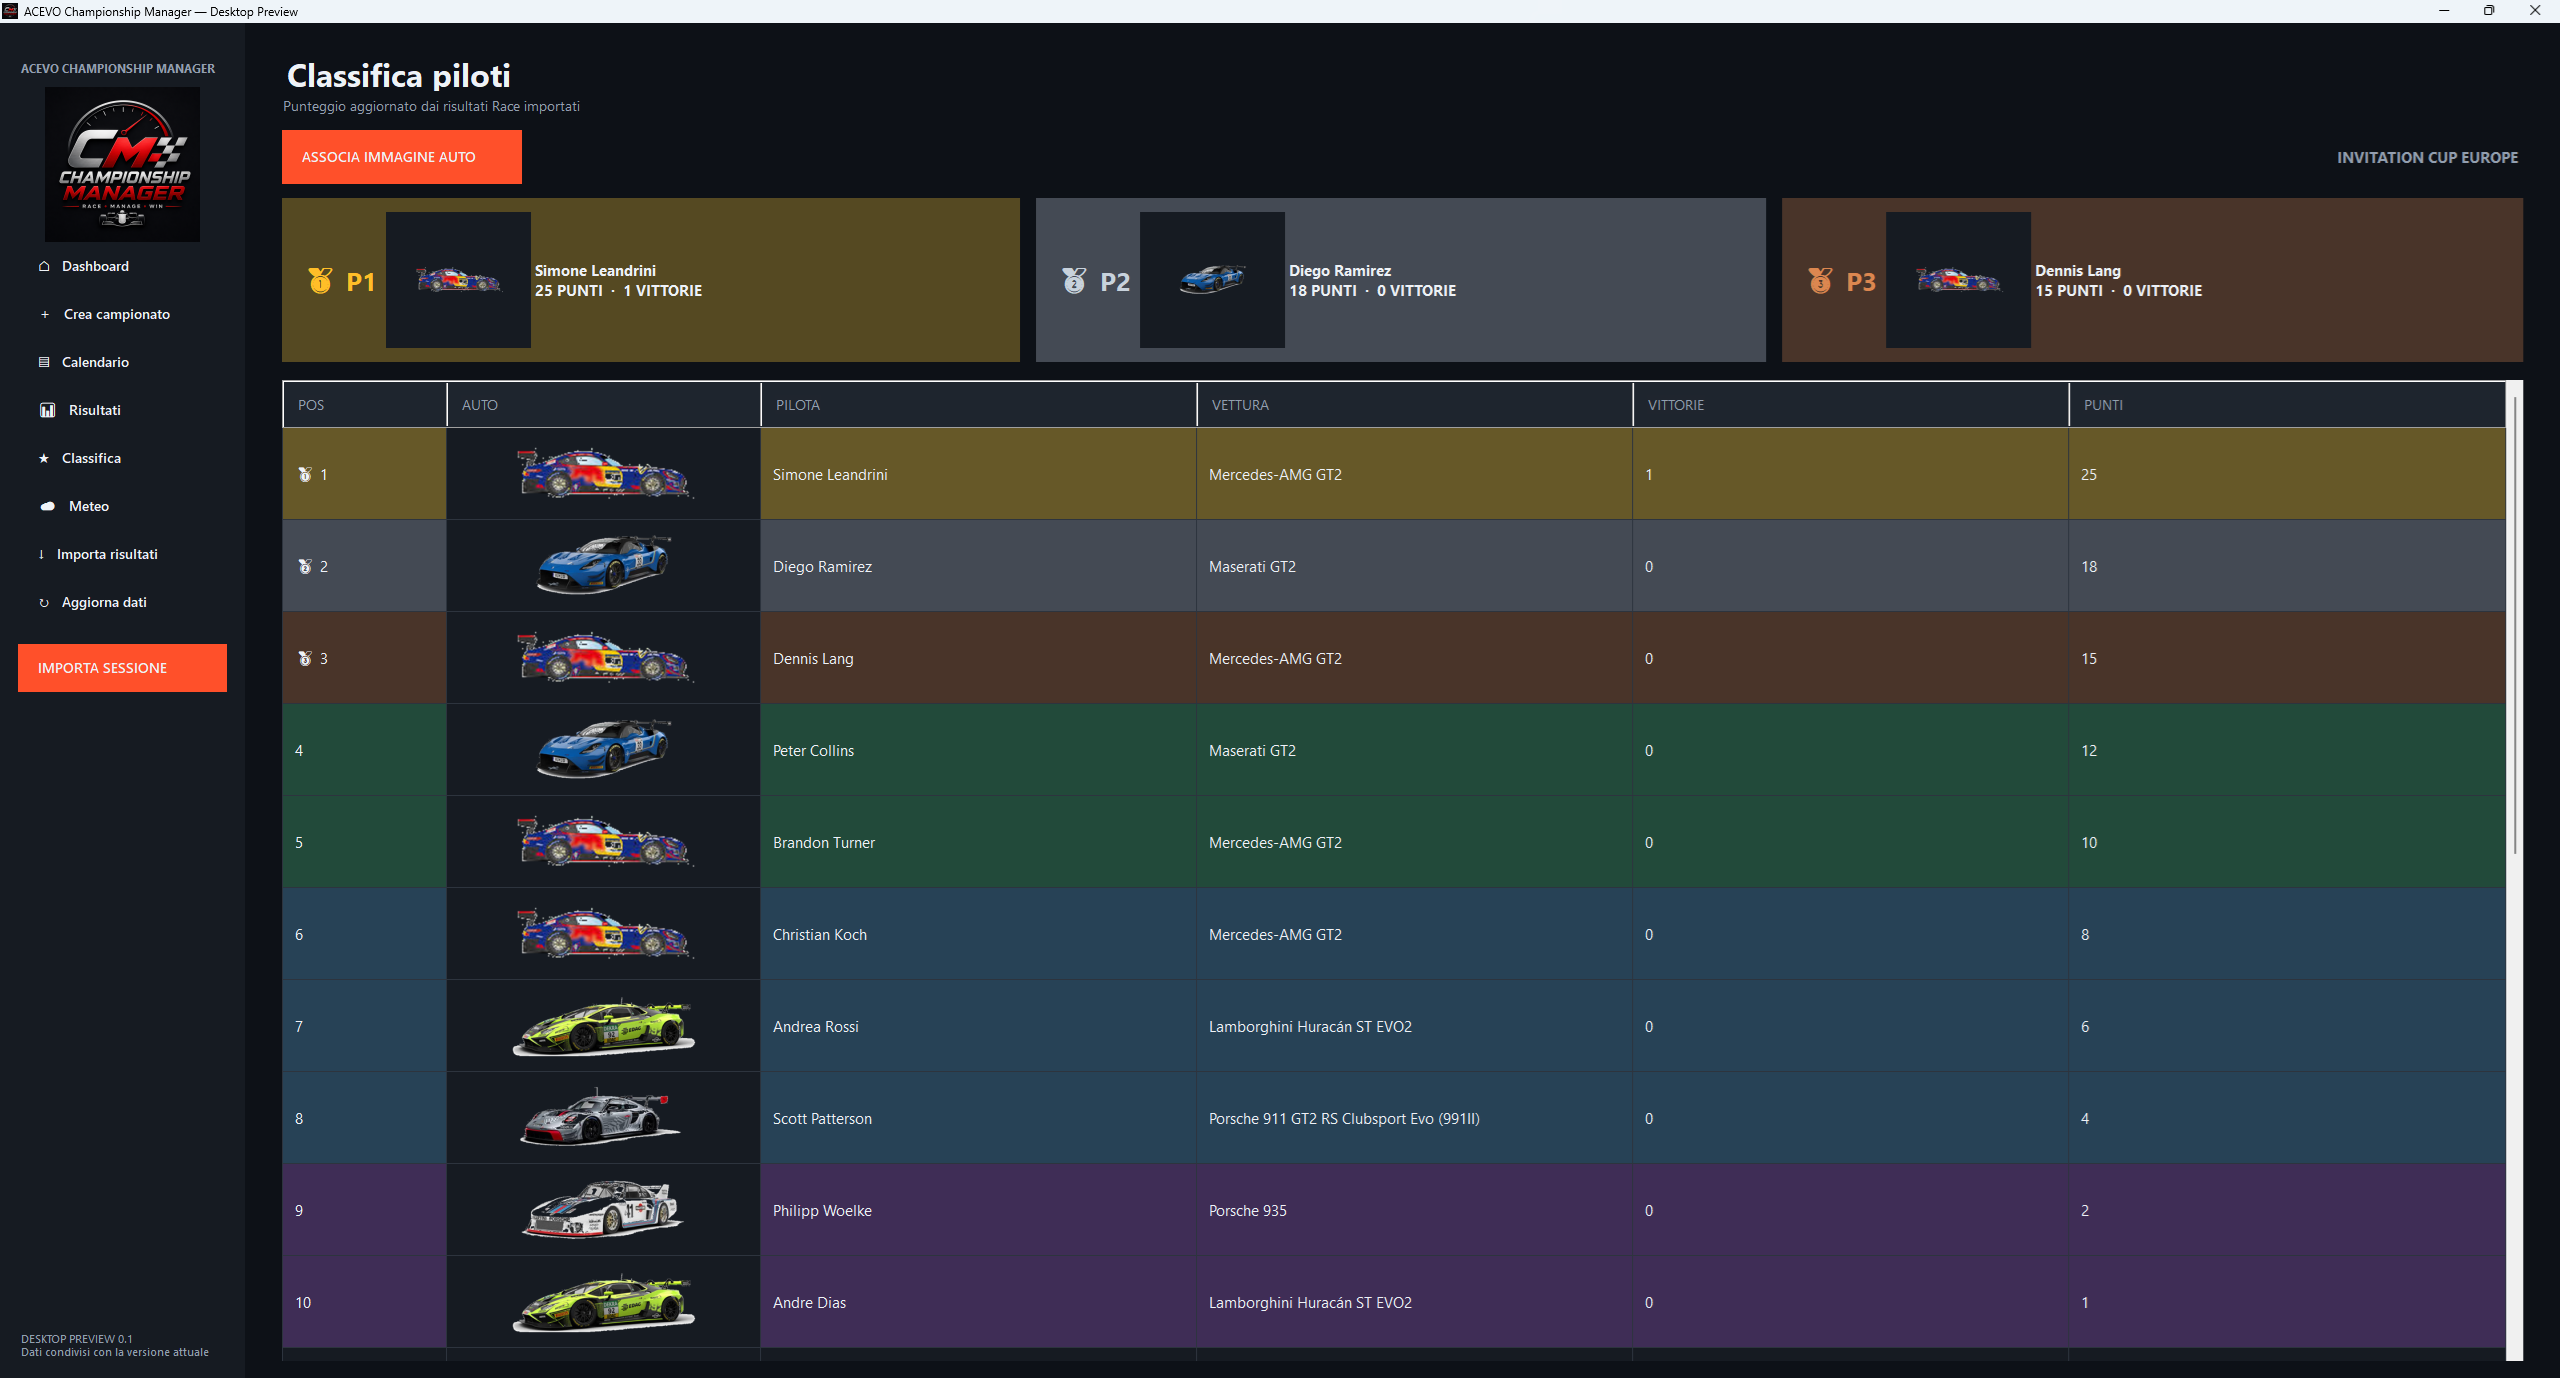Viewport: 2560px width, 1378px height.
Task: Select the Porsche 935 car thumbnail
Action: tap(604, 1210)
